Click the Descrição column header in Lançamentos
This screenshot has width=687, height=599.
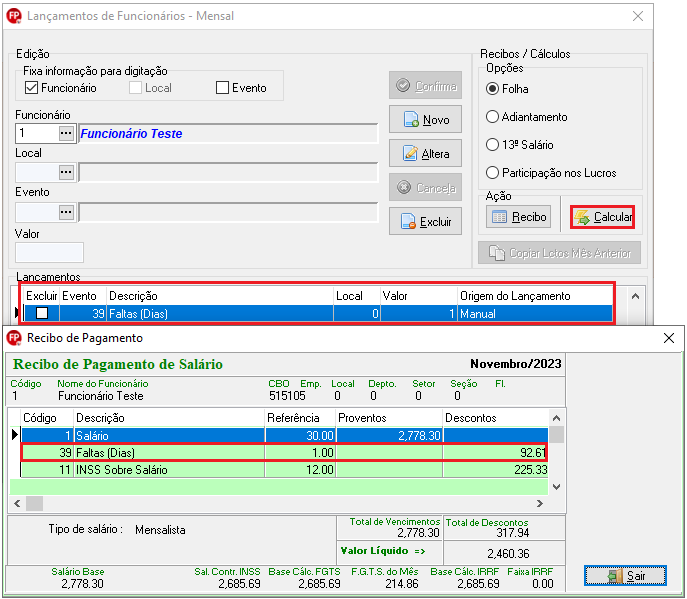click(x=220, y=296)
